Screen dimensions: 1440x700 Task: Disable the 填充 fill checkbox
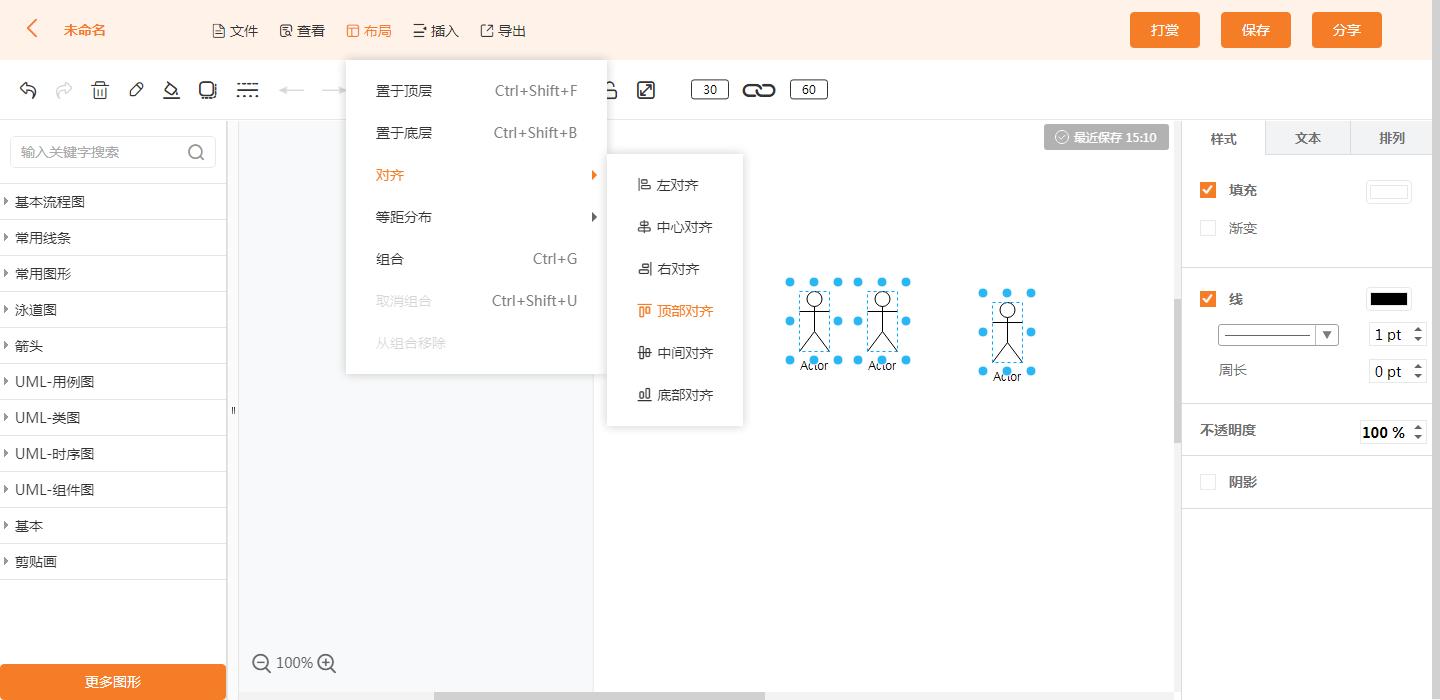(x=1208, y=189)
